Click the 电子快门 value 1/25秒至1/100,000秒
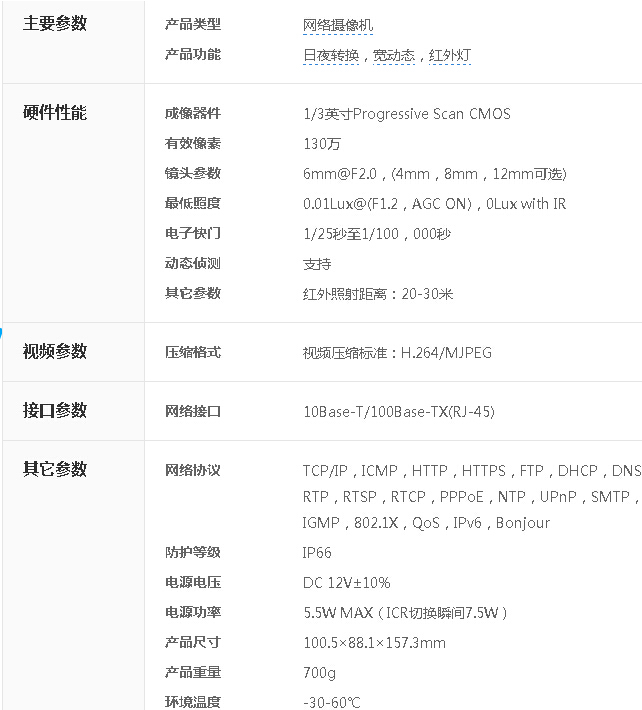 377,234
